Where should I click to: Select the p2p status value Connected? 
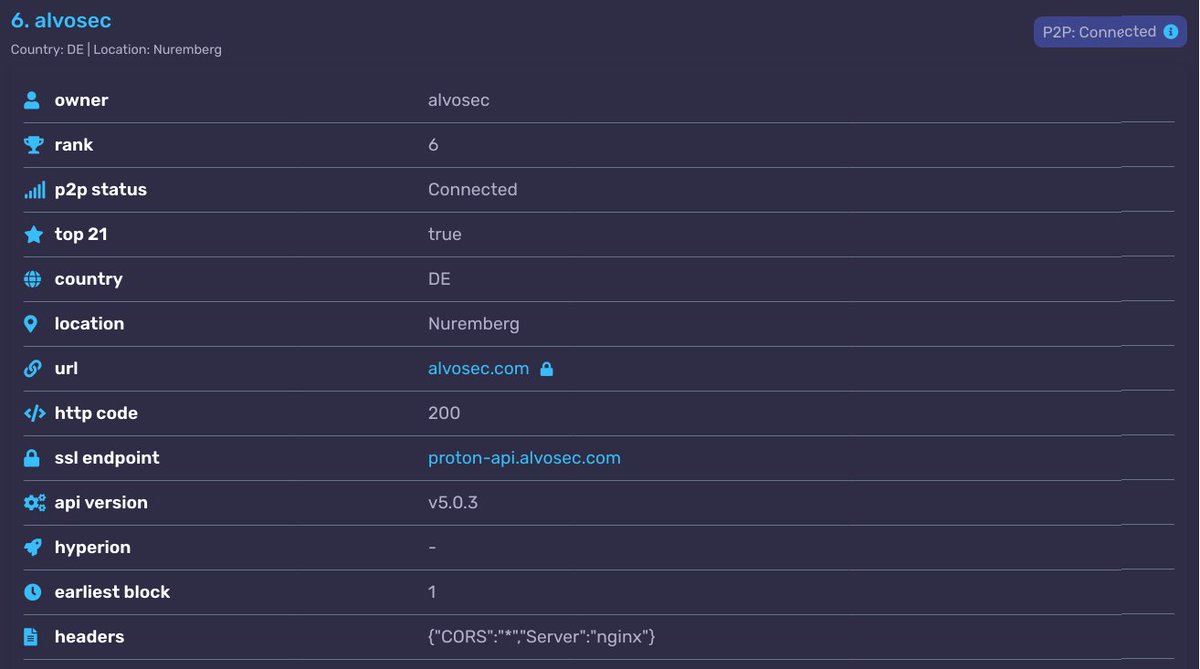tap(472, 190)
